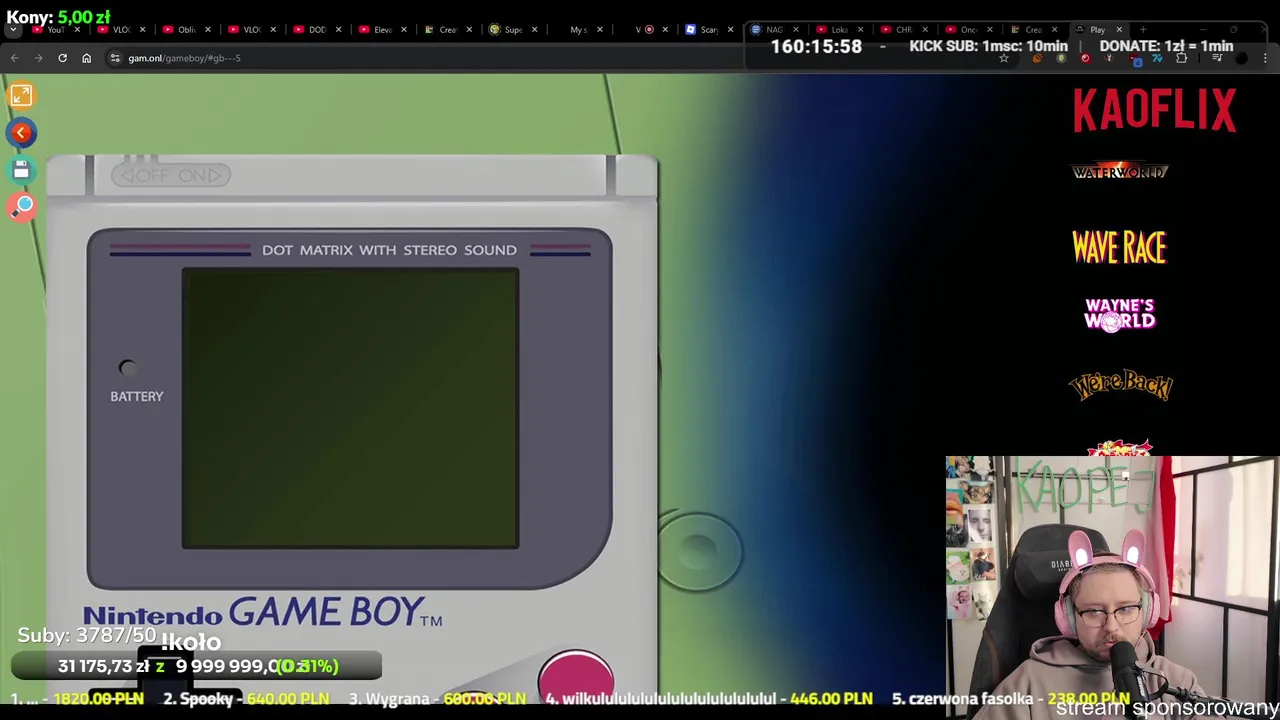
Task: Open the media control playlist icon
Action: pos(1217,59)
